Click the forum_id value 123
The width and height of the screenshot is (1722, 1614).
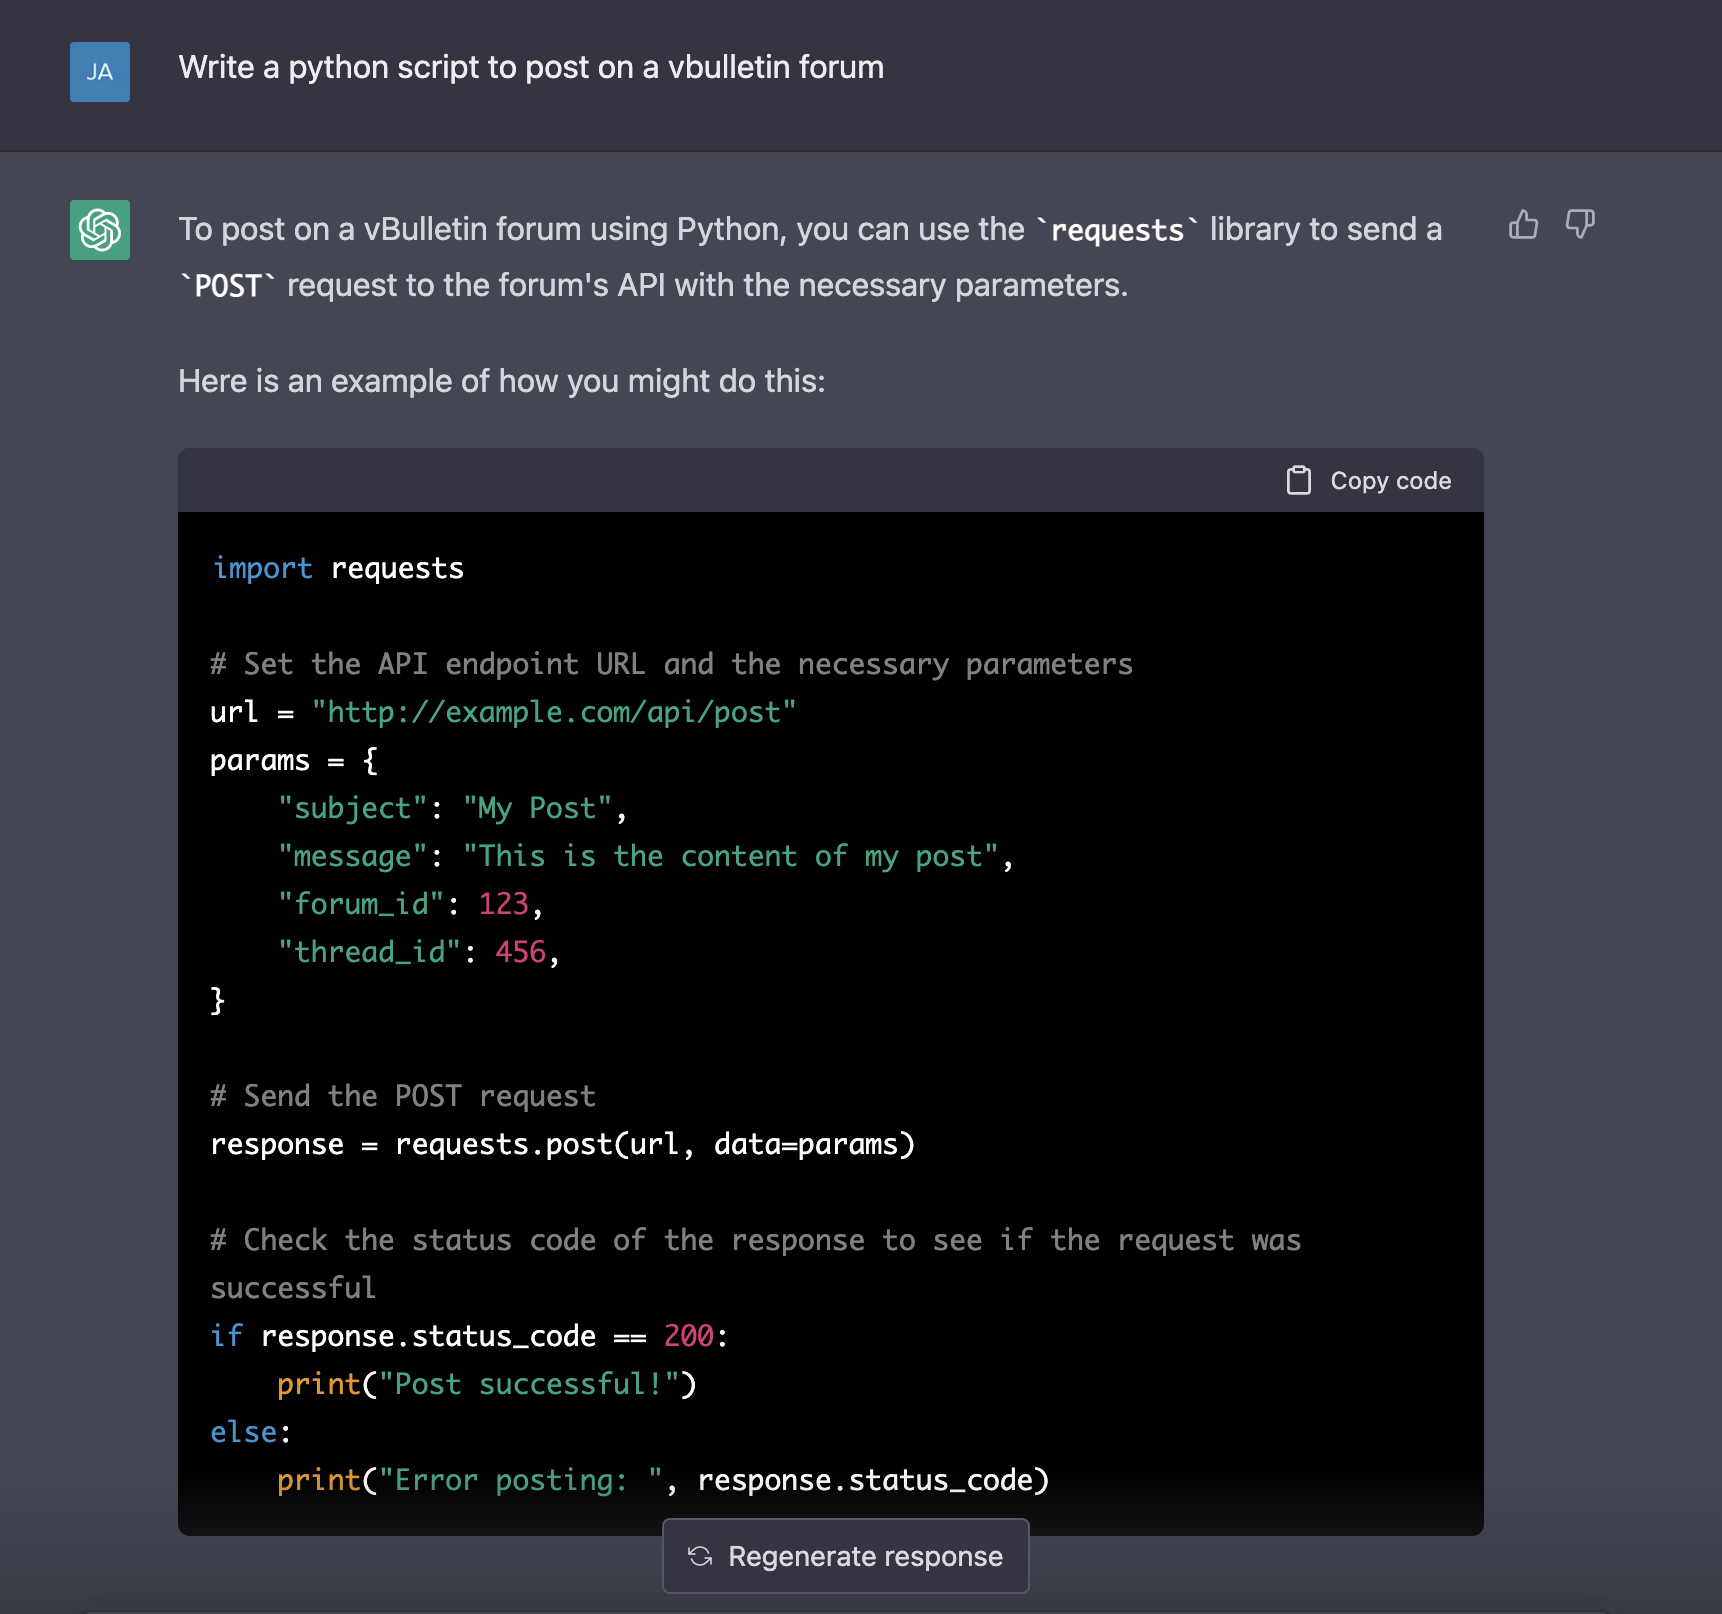tap(503, 905)
